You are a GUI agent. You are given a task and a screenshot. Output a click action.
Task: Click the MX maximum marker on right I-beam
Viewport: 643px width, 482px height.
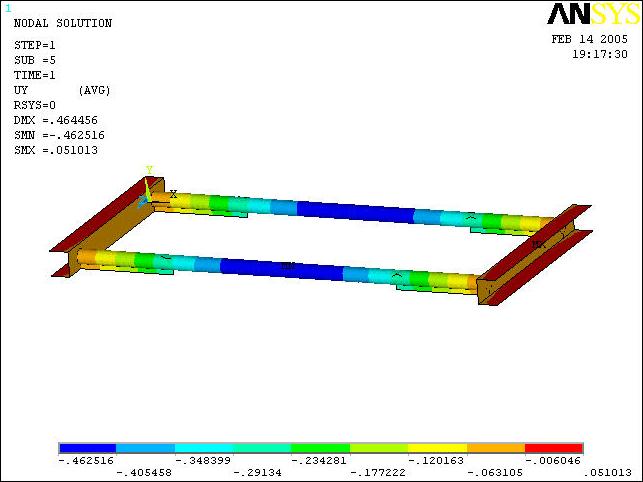[x=538, y=243]
